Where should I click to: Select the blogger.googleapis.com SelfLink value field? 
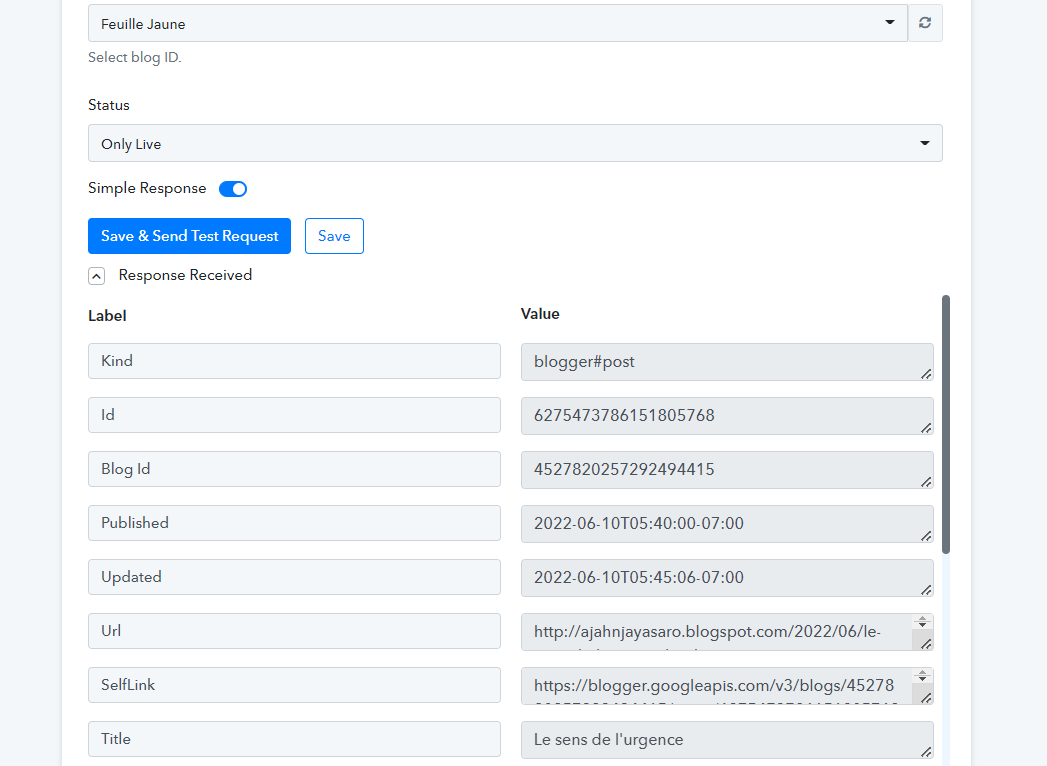(x=727, y=686)
